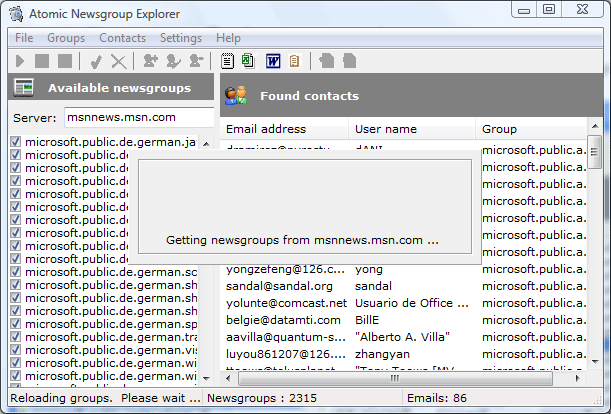611x414 pixels.
Task: Click the group cell in the sandal@sandal.org row
Action: (534, 286)
